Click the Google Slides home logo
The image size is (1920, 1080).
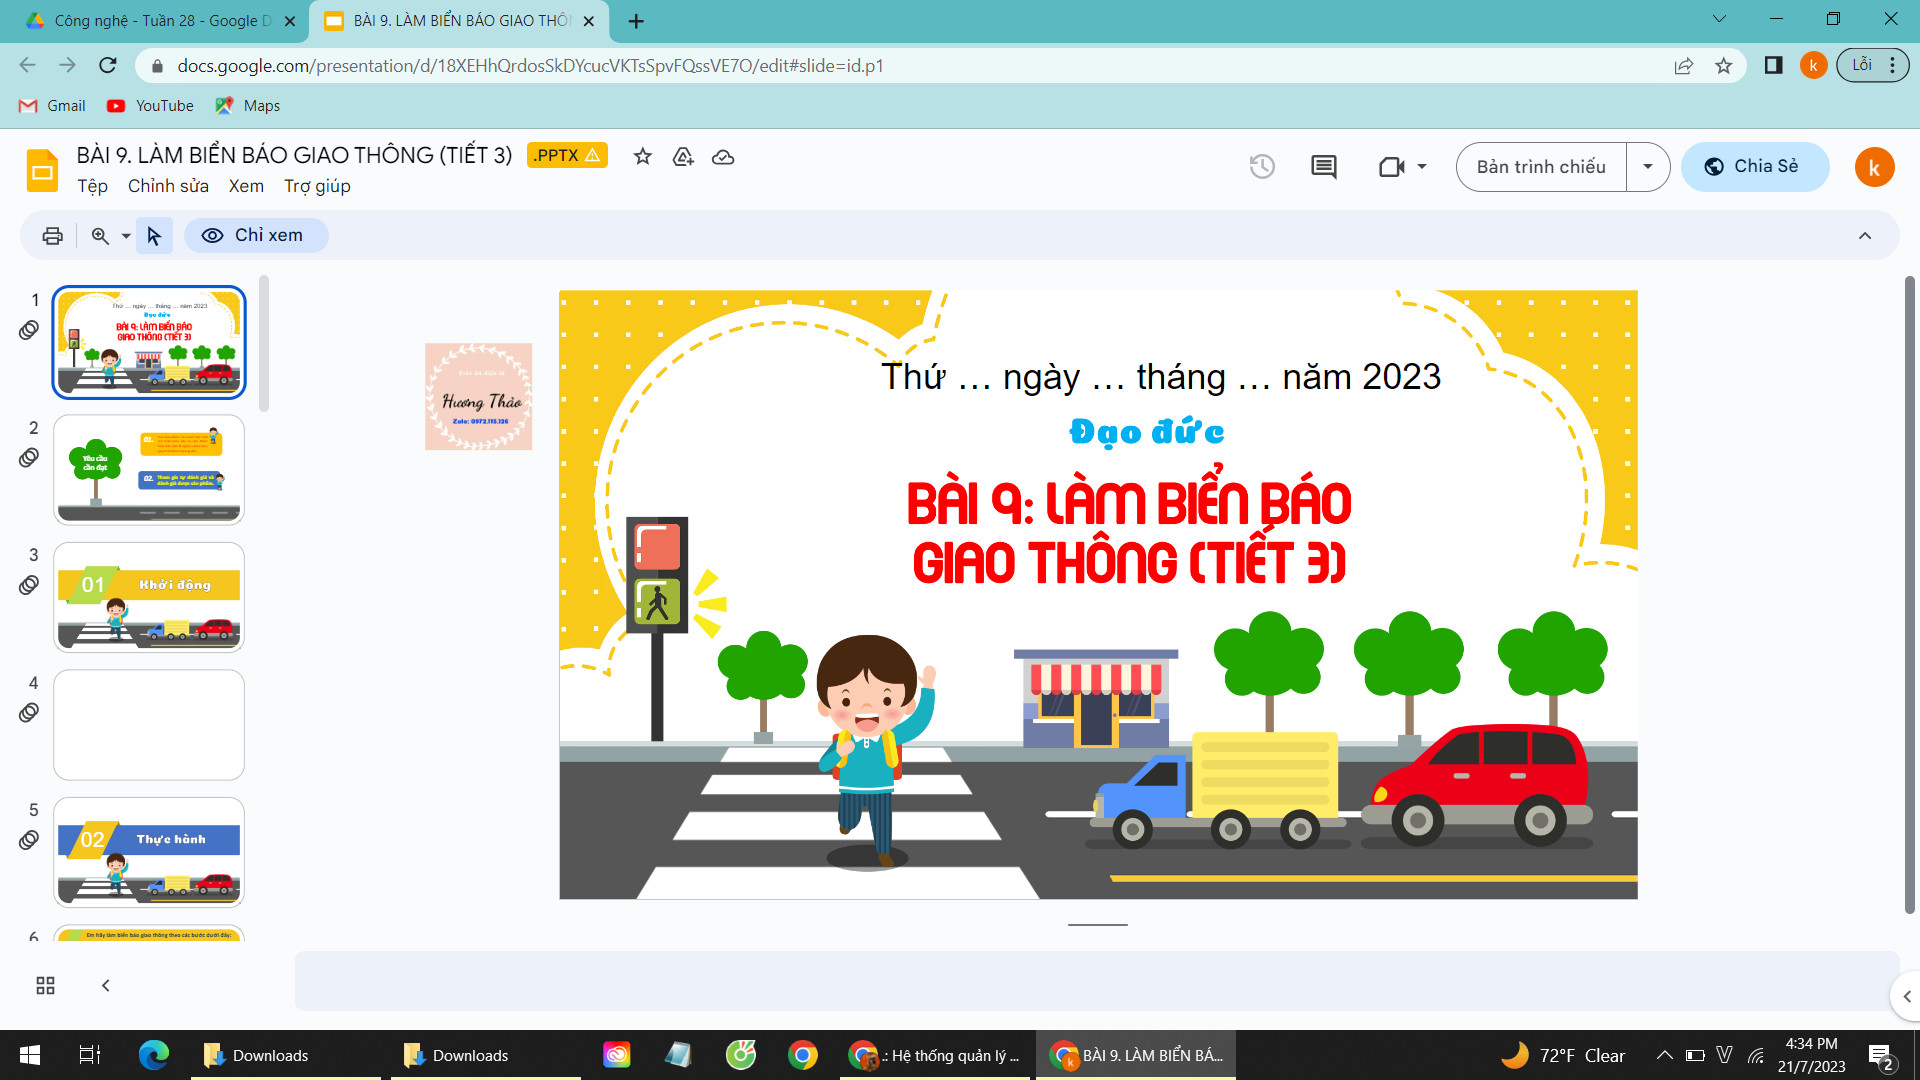click(42, 170)
